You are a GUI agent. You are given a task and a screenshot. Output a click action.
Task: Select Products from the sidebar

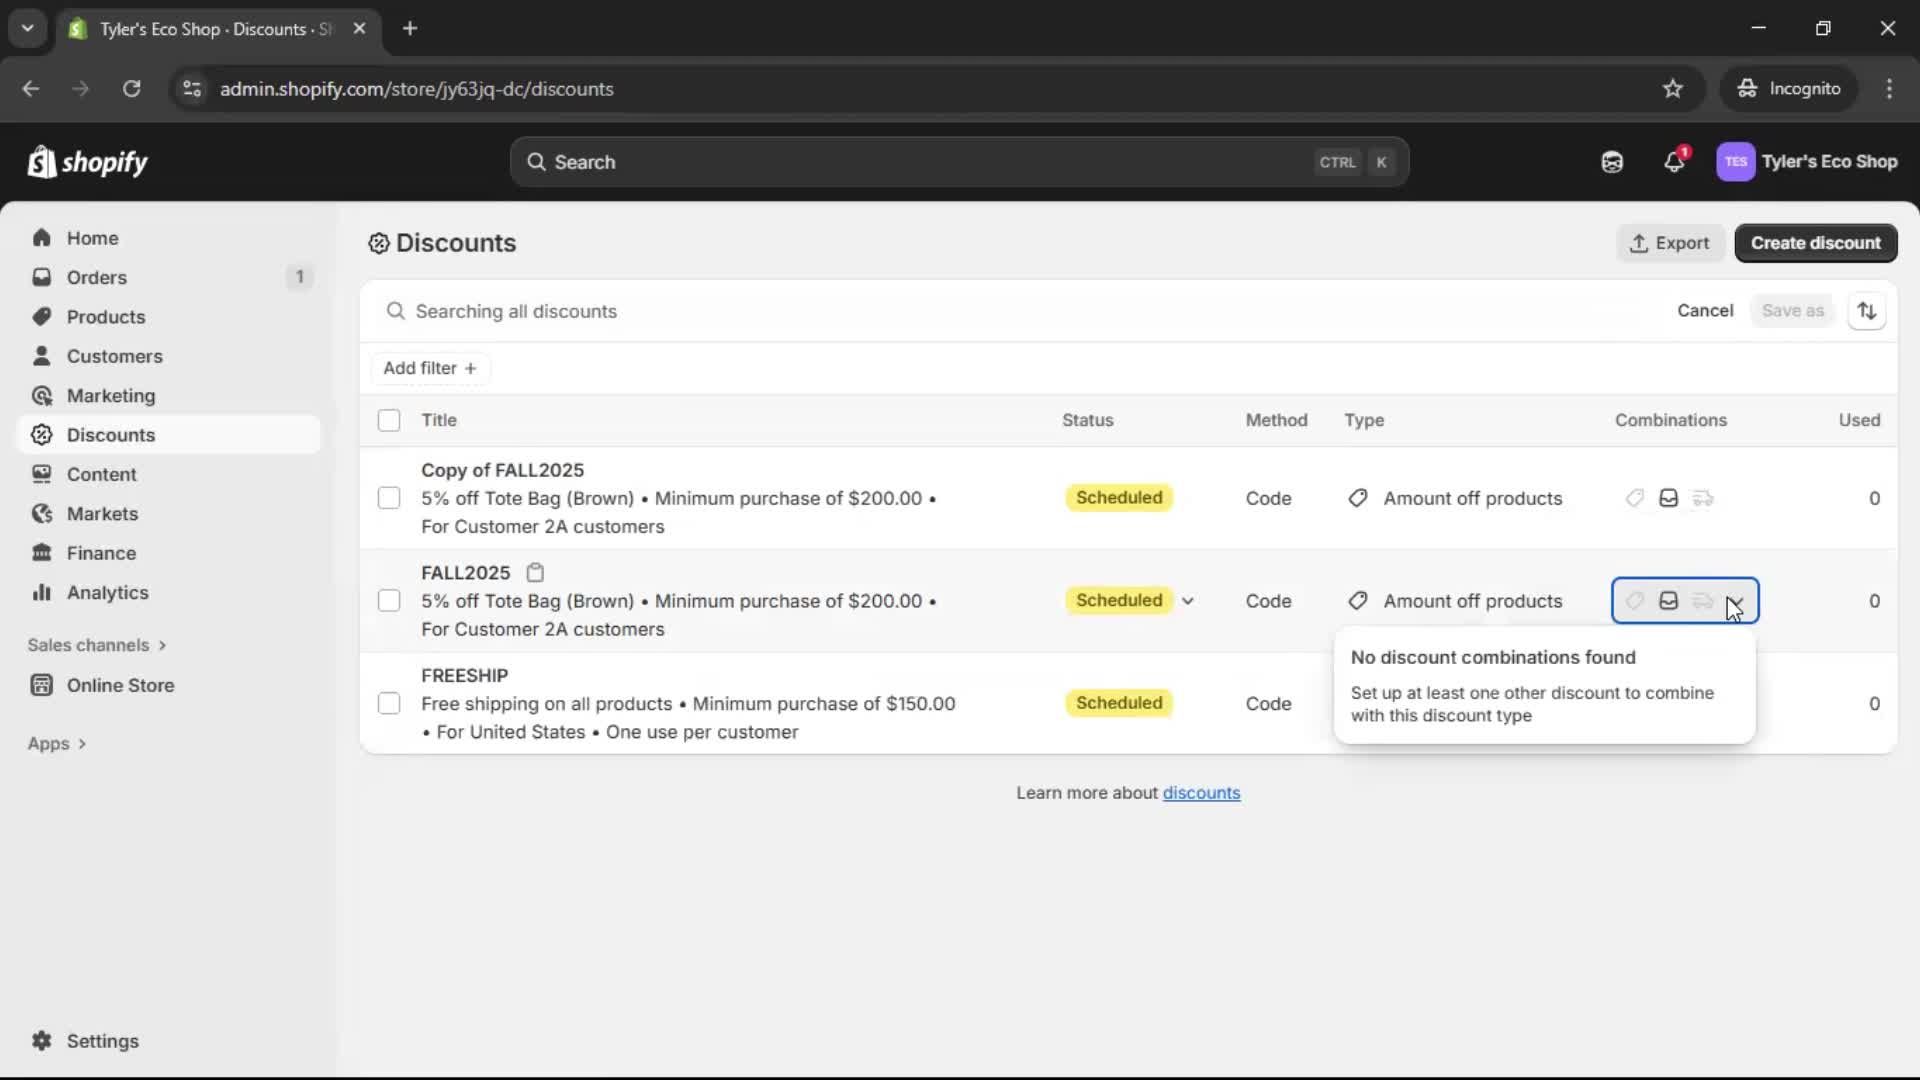107,316
